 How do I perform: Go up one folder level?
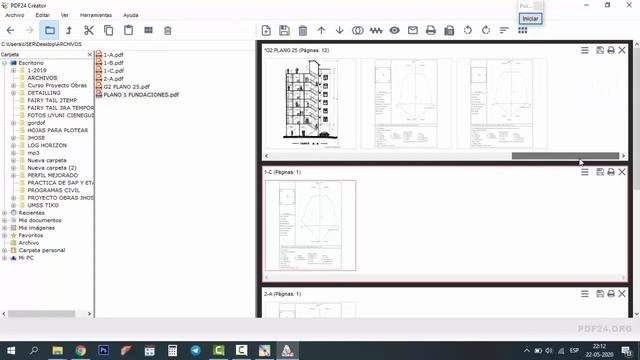tap(69, 30)
